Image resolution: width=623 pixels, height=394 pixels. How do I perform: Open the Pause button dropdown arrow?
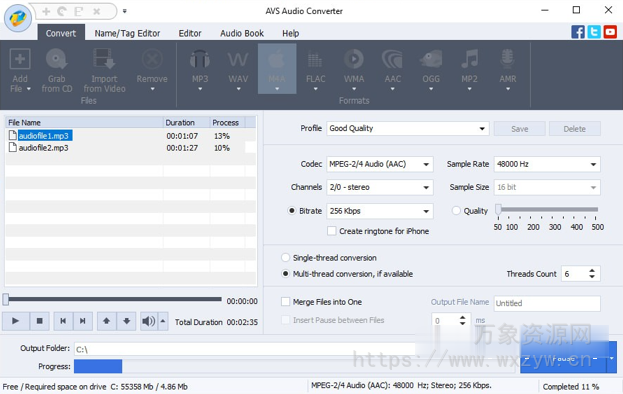click(612, 358)
